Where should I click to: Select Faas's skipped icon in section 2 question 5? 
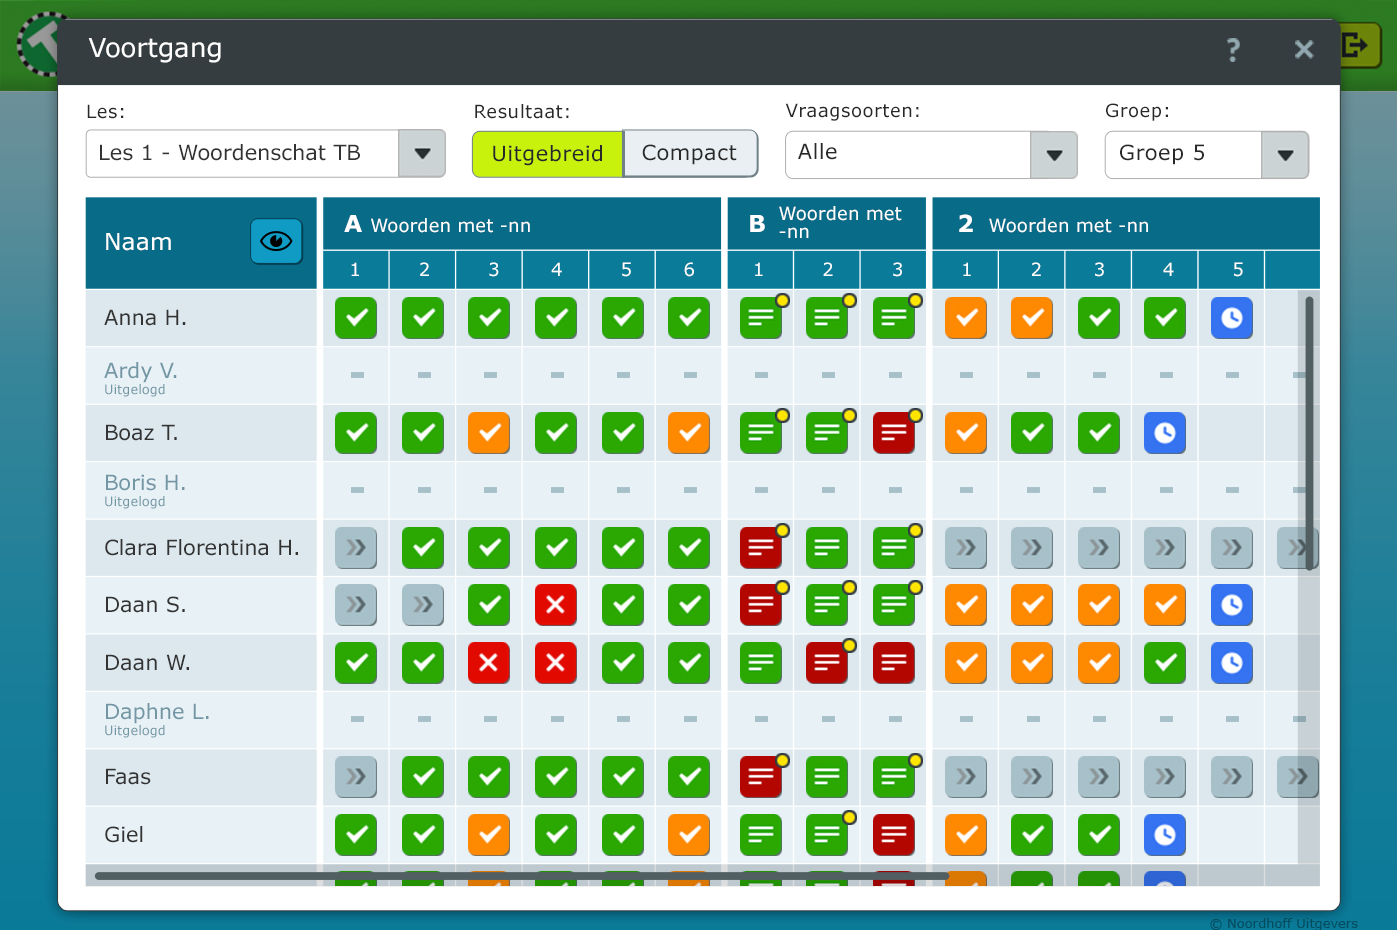coord(1232,777)
